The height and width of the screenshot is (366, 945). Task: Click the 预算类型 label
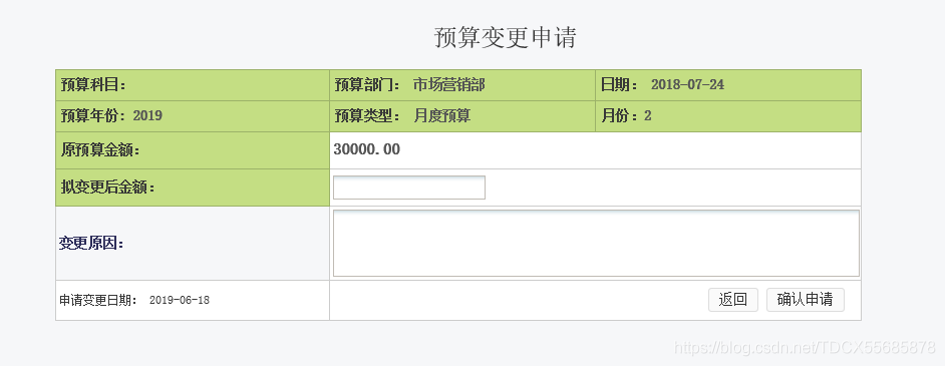368,116
